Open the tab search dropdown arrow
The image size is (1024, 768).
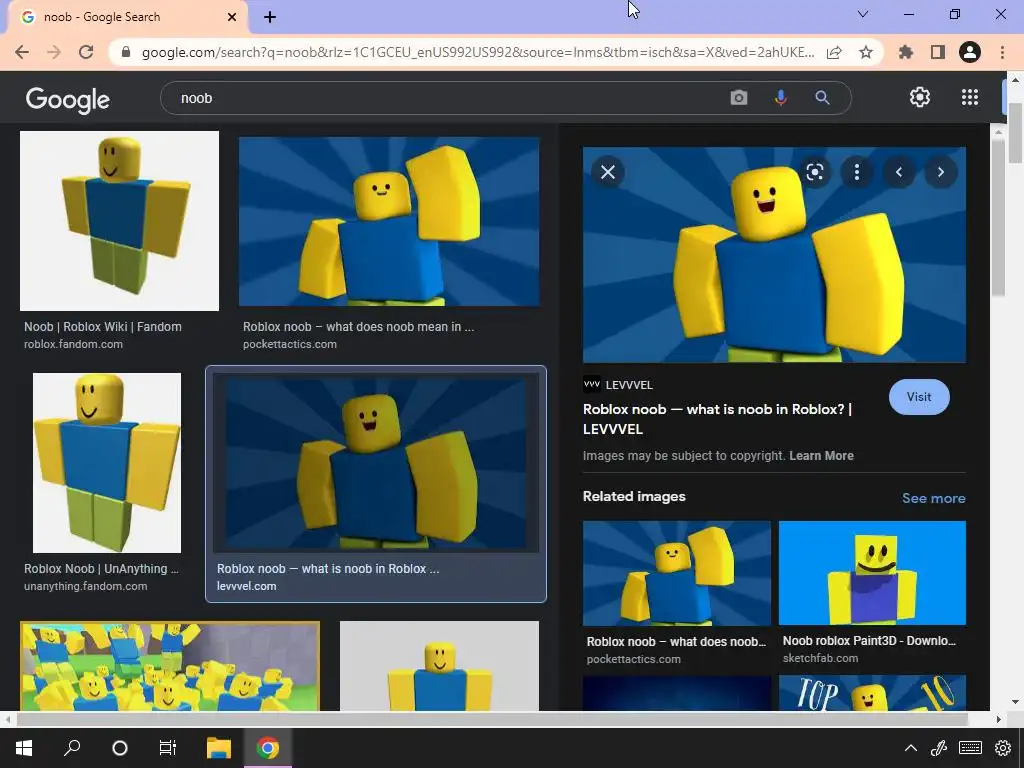pyautogui.click(x=863, y=14)
